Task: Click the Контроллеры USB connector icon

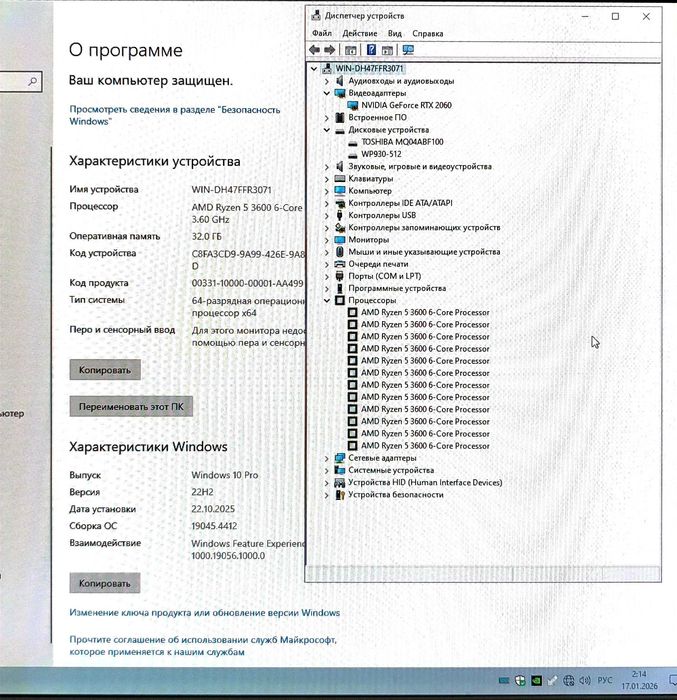Action: point(340,215)
